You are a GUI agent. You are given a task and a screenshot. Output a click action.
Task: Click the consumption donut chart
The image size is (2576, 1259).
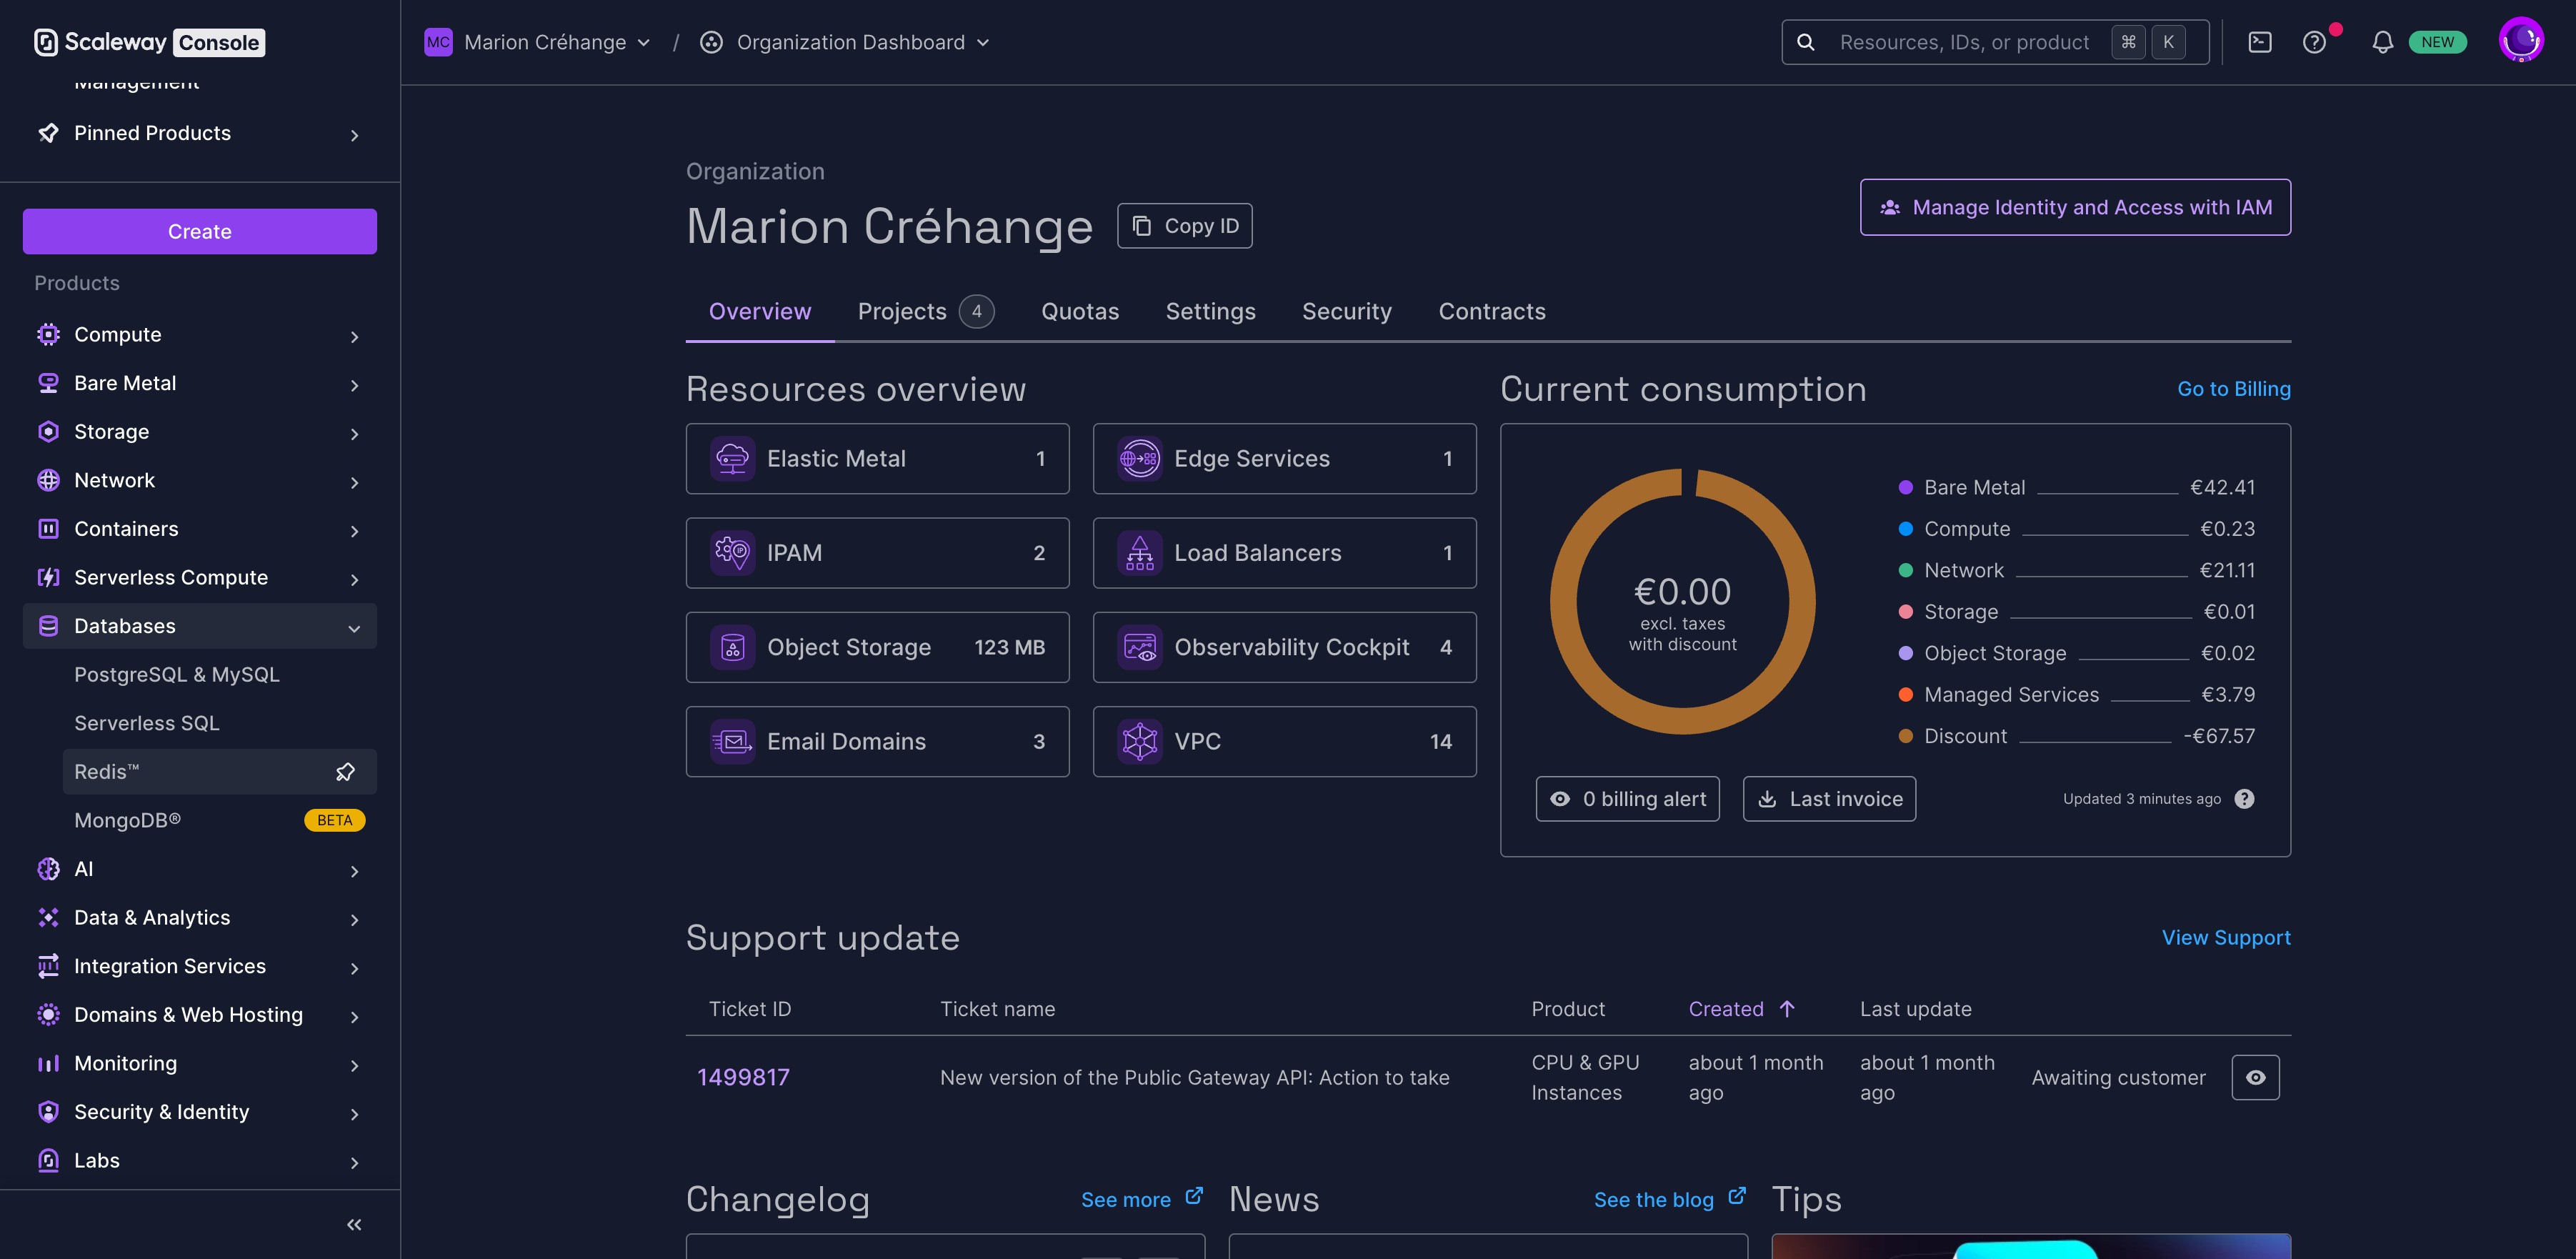1682,601
